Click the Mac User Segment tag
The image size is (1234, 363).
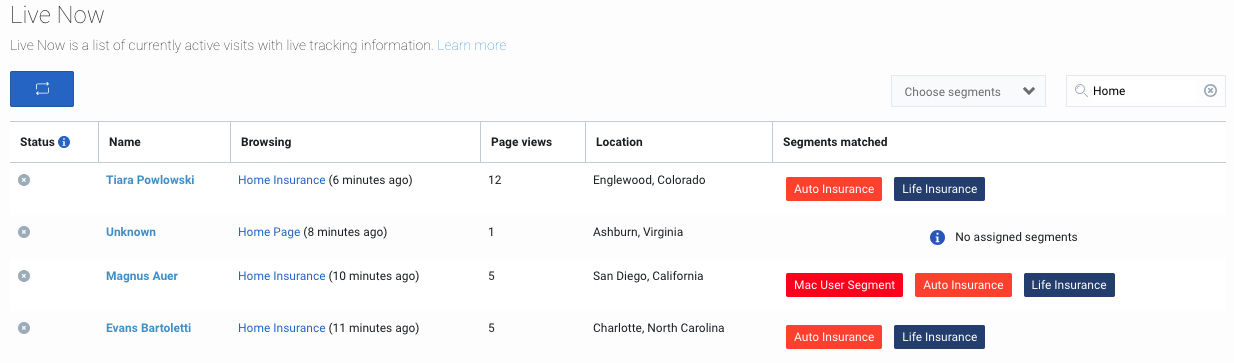844,285
